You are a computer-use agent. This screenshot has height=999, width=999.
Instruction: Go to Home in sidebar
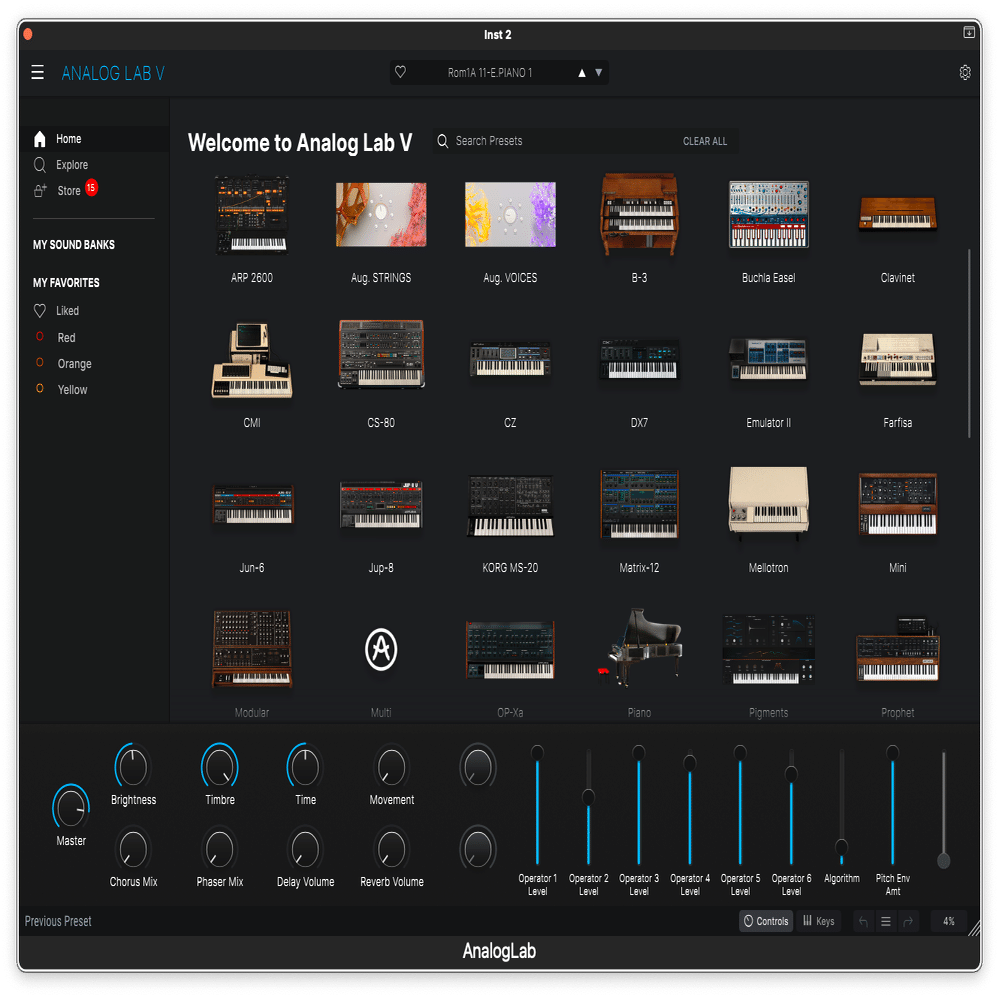(94, 139)
